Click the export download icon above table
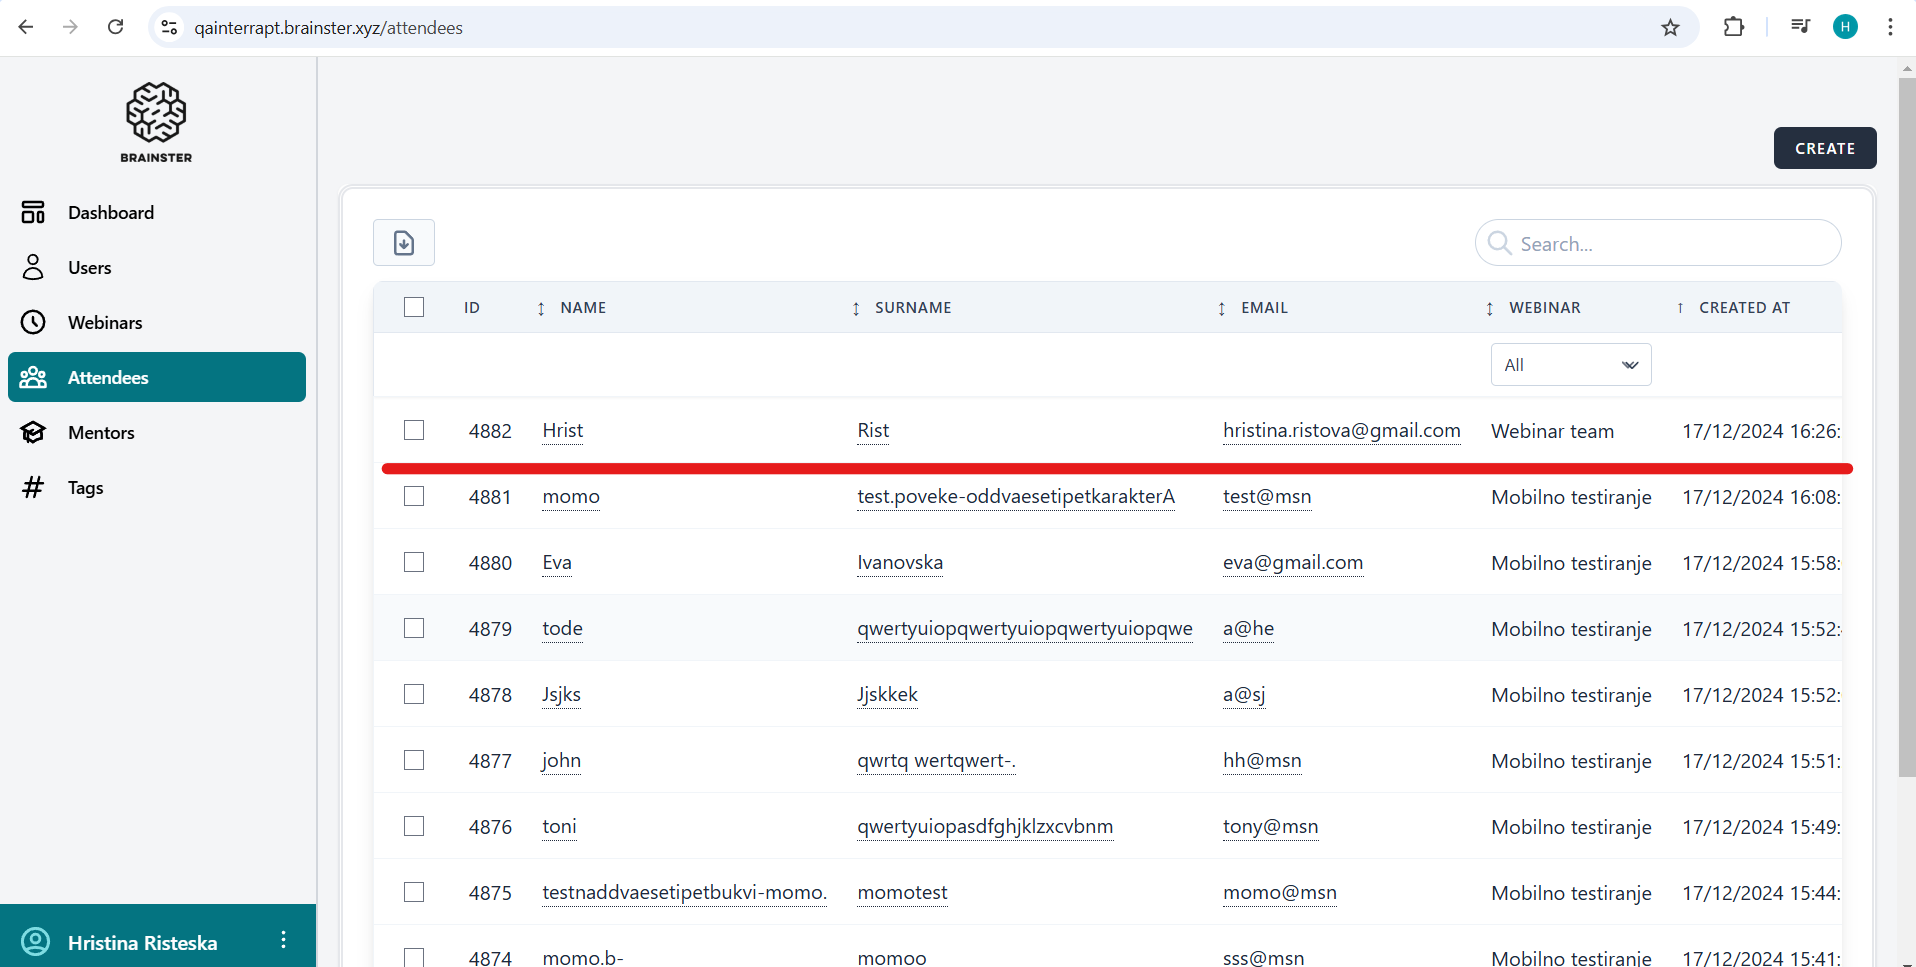This screenshot has width=1916, height=967. (403, 243)
